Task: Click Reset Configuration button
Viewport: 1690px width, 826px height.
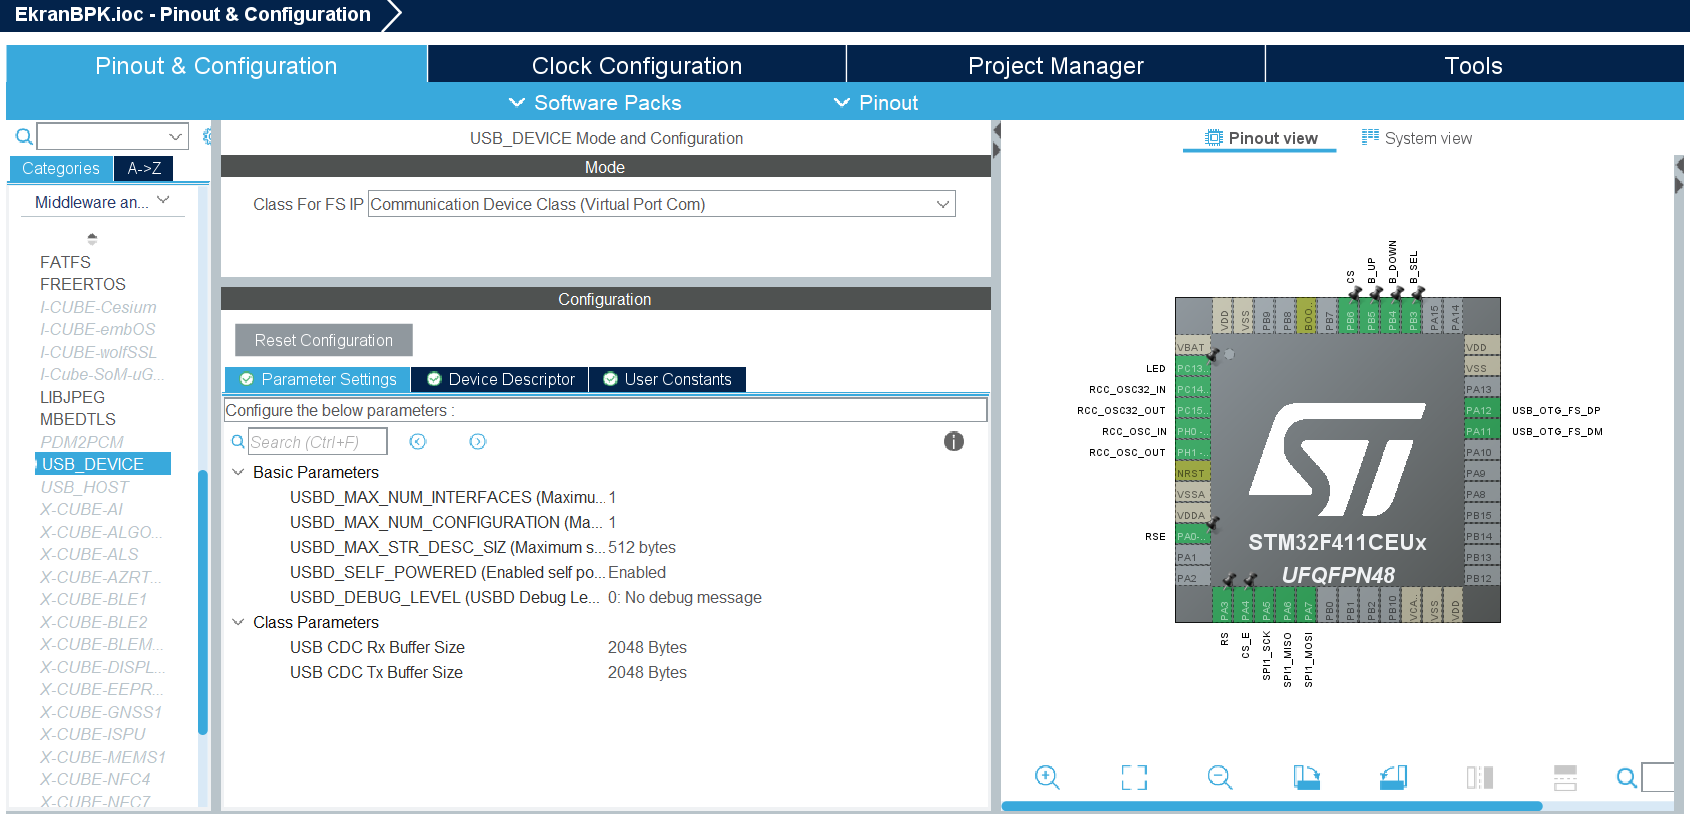Action: click(324, 340)
